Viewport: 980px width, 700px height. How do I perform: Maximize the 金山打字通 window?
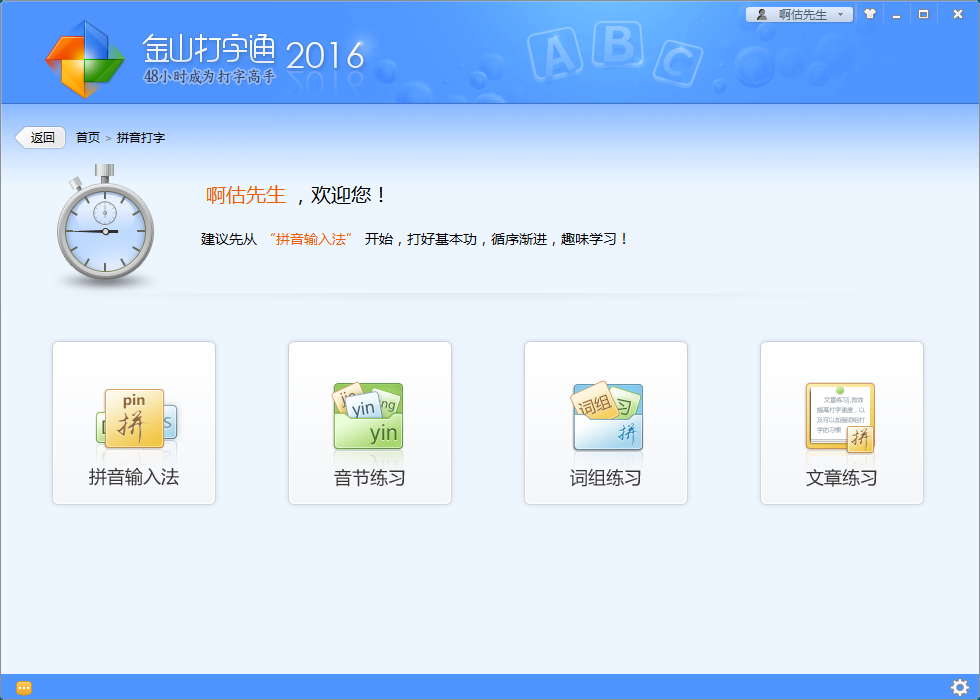pos(923,14)
